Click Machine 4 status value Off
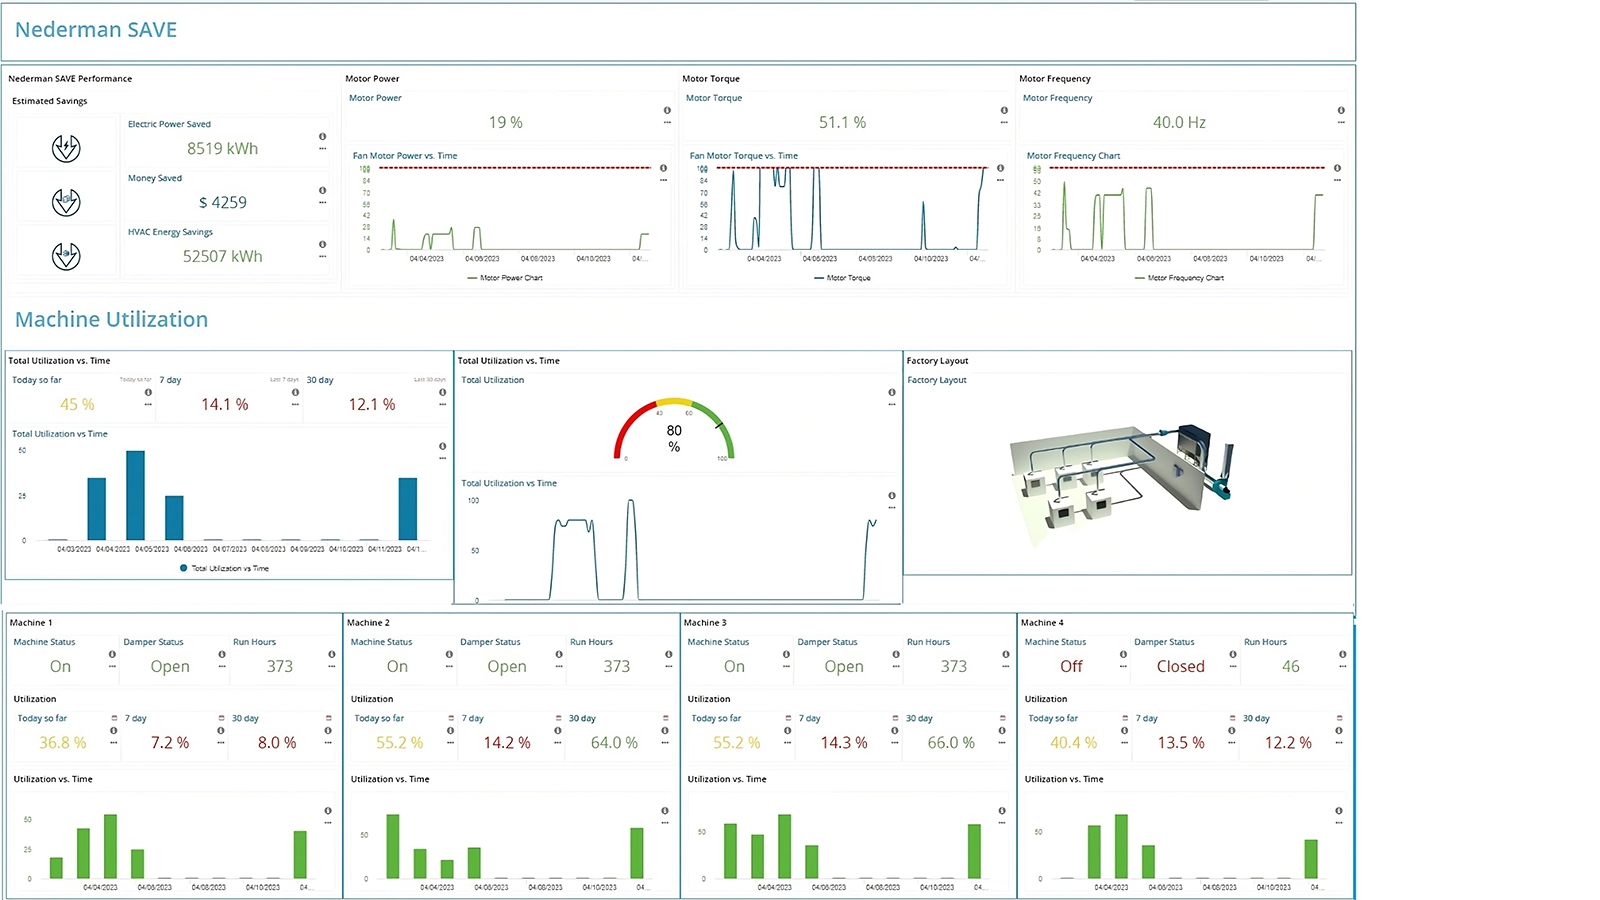This screenshot has height=900, width=1600. pyautogui.click(x=1071, y=667)
